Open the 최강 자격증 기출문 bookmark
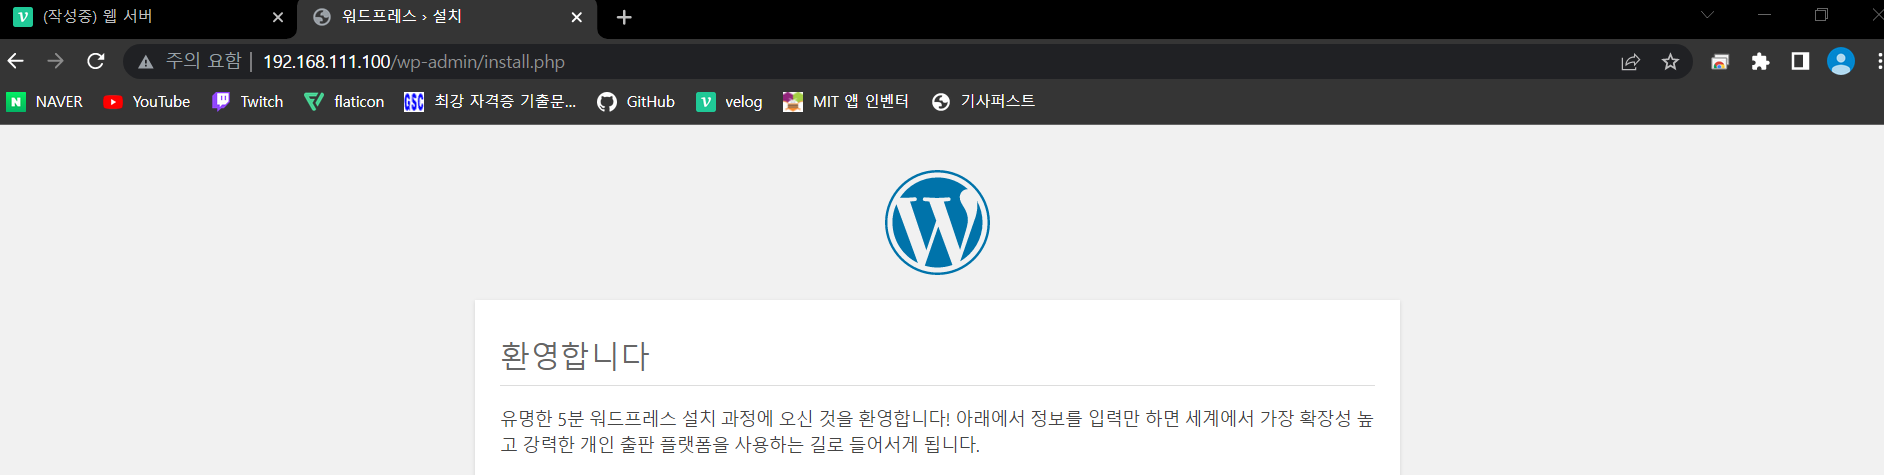The height and width of the screenshot is (475, 1884). pos(490,102)
